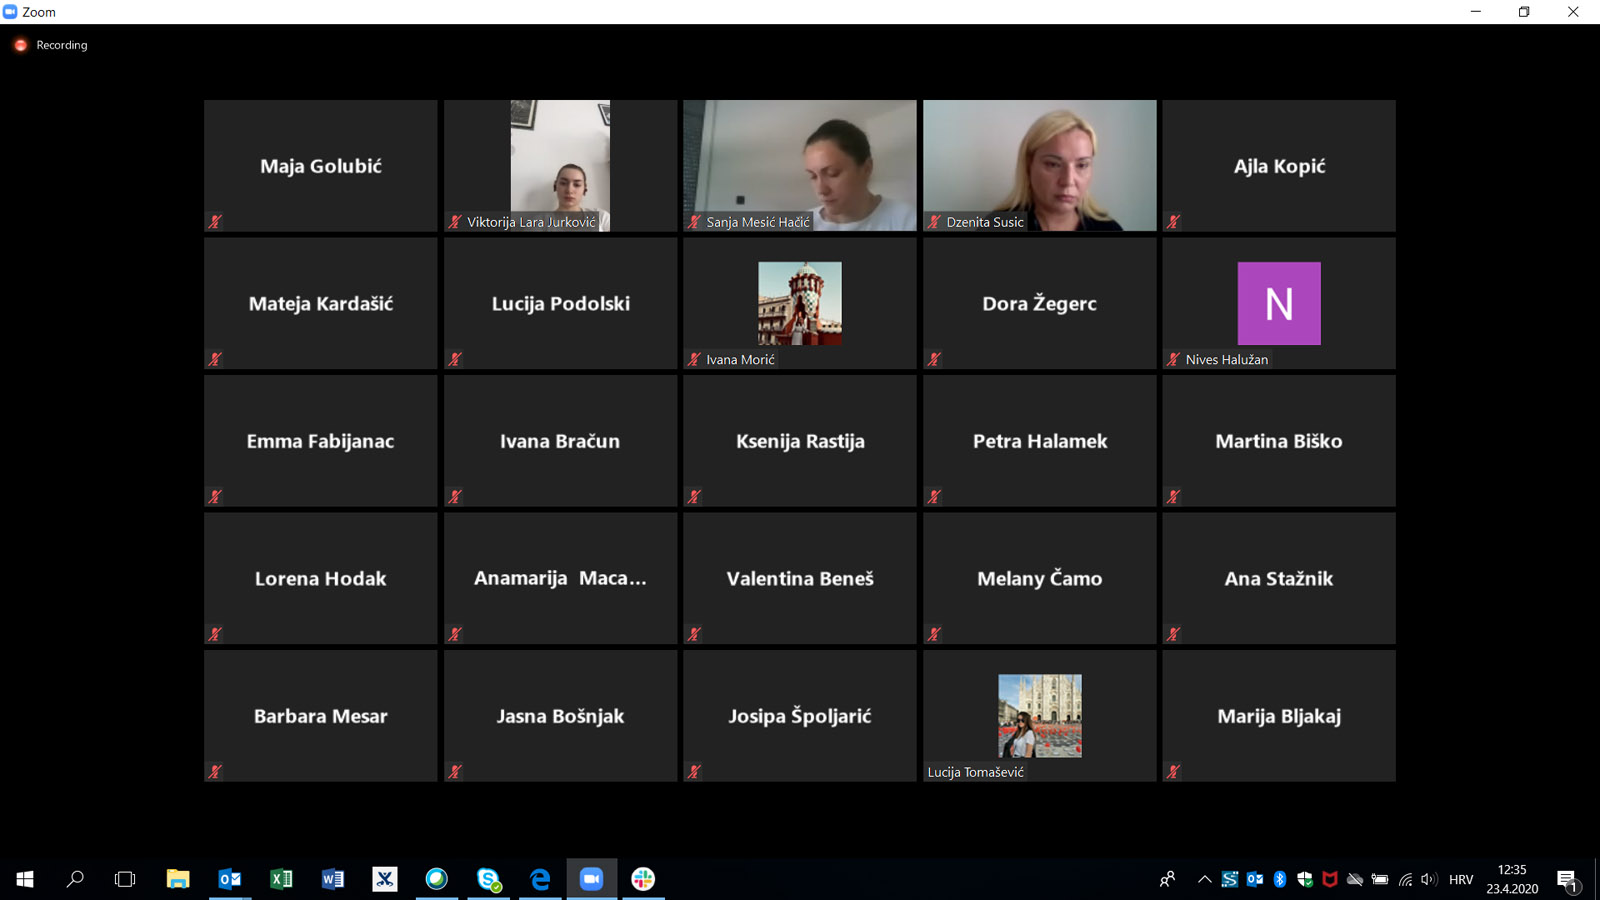Open Microsoft Edge from the taskbar
1600x900 pixels.
point(540,879)
